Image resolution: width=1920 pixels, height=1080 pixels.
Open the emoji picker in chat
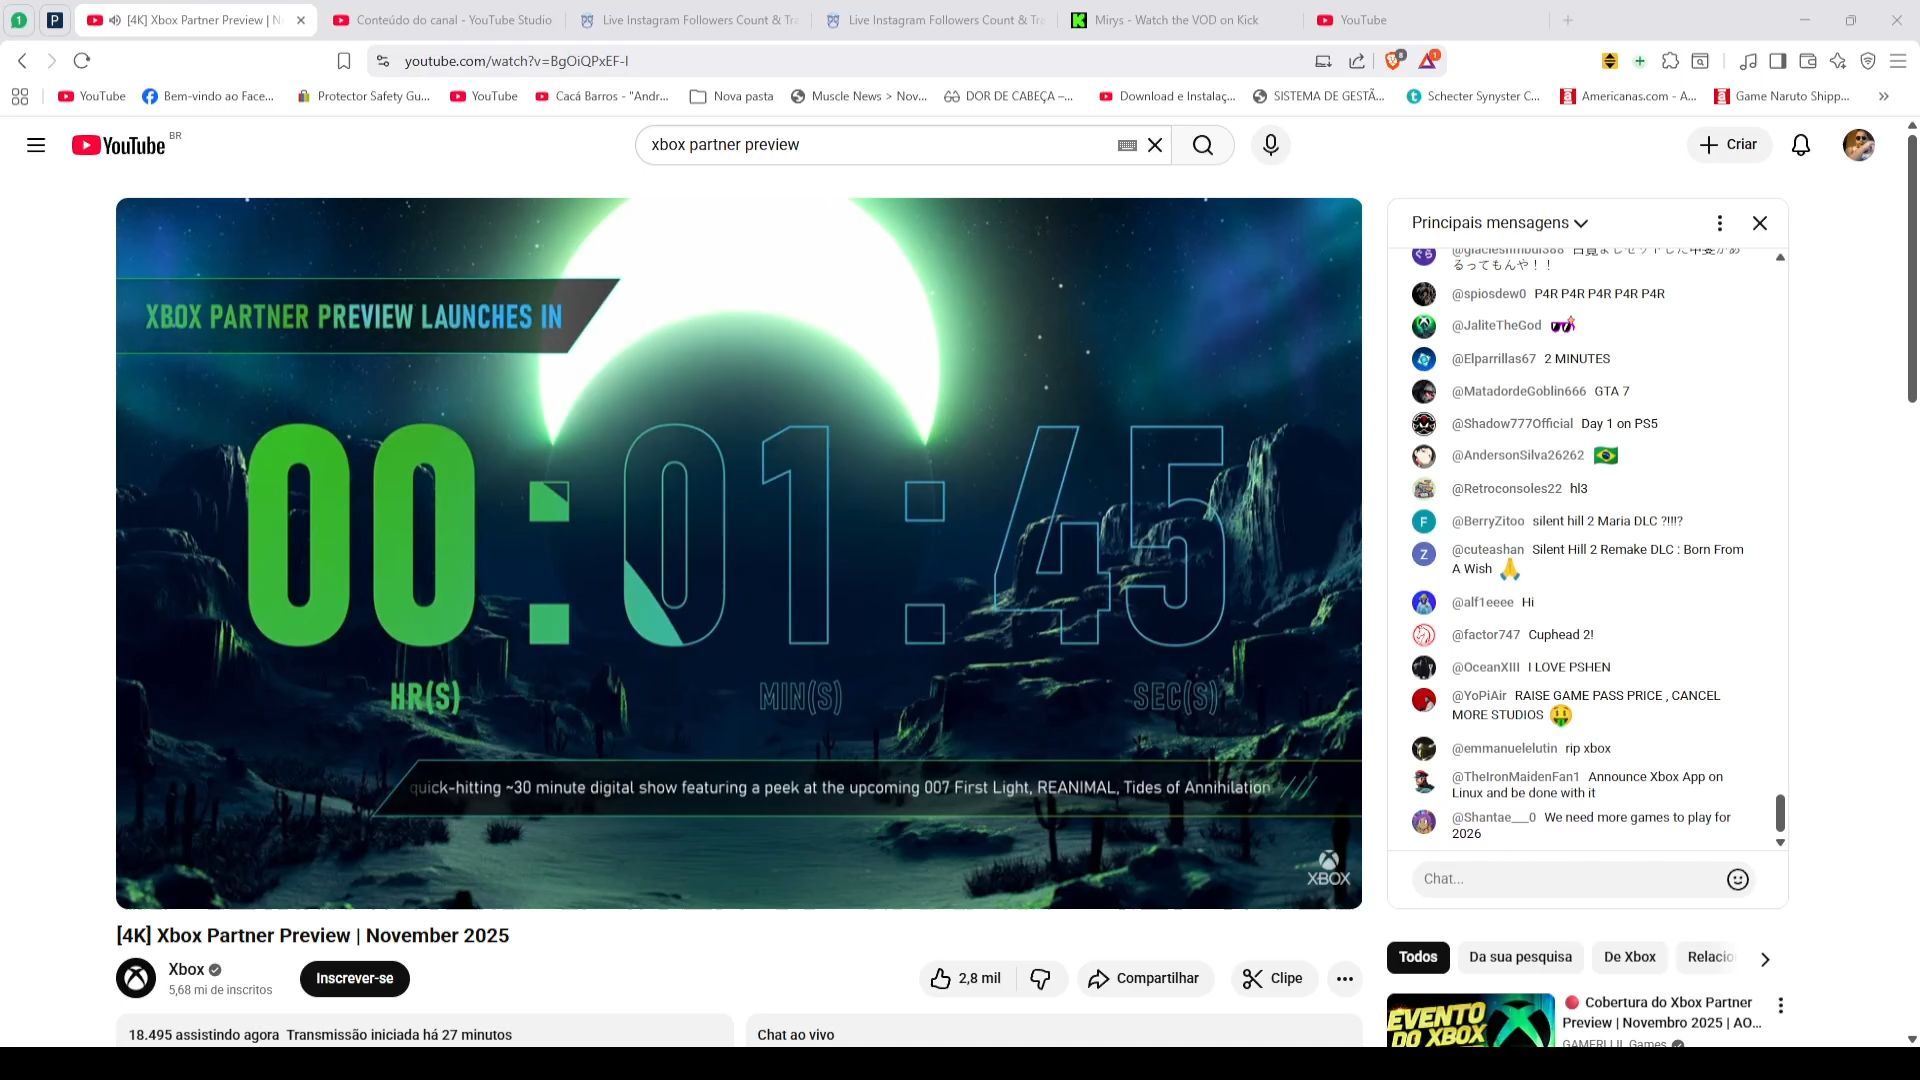(x=1737, y=879)
